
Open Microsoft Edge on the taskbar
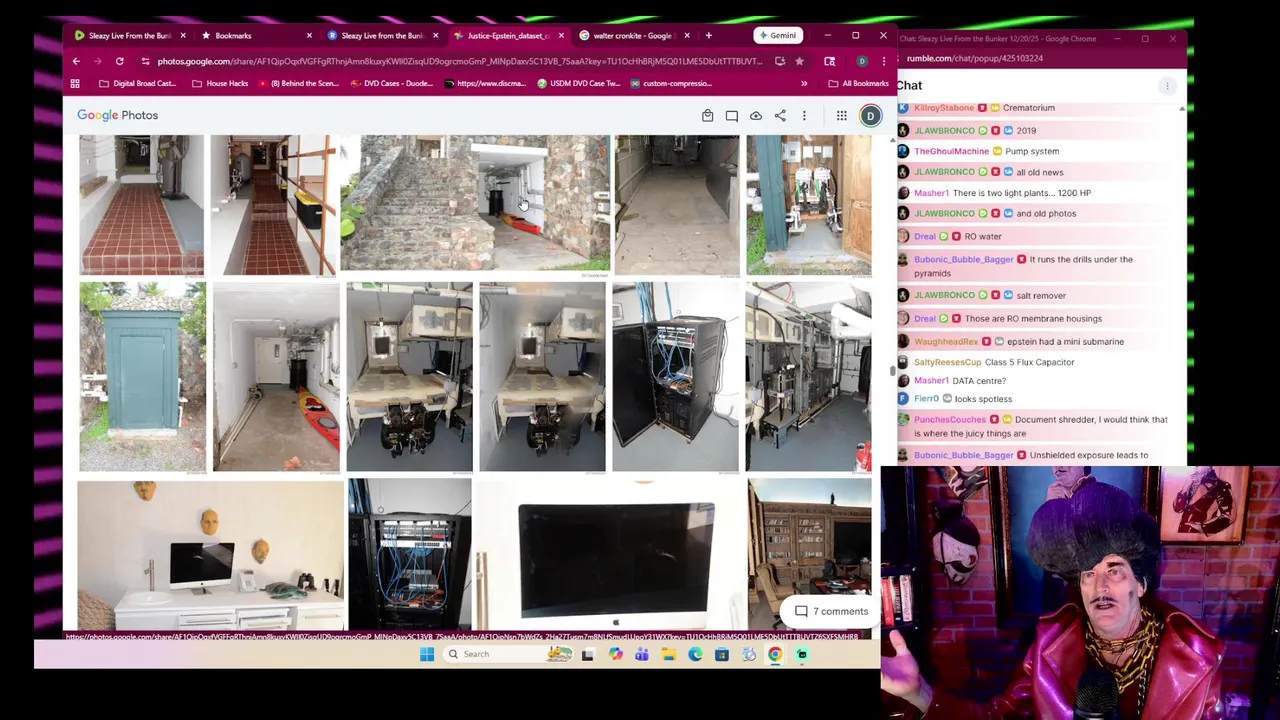coord(695,654)
